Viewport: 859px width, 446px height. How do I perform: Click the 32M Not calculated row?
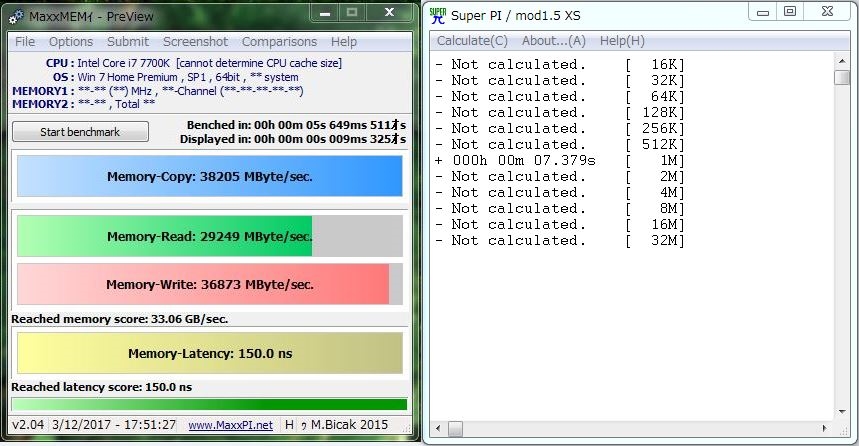pyautogui.click(x=559, y=240)
